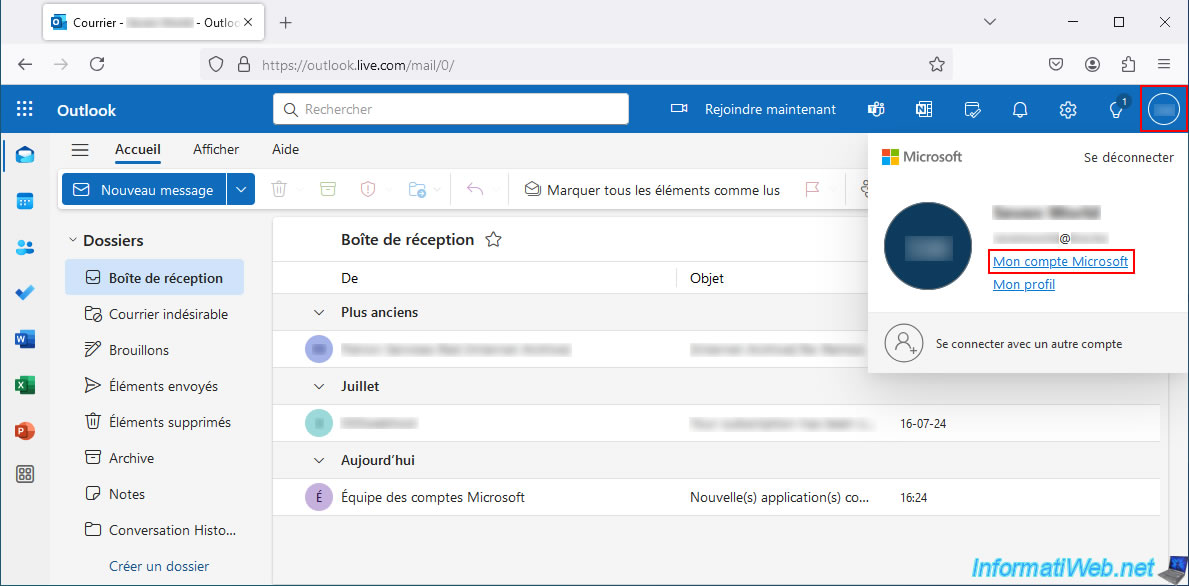Collapse the Juillet message group

point(320,387)
